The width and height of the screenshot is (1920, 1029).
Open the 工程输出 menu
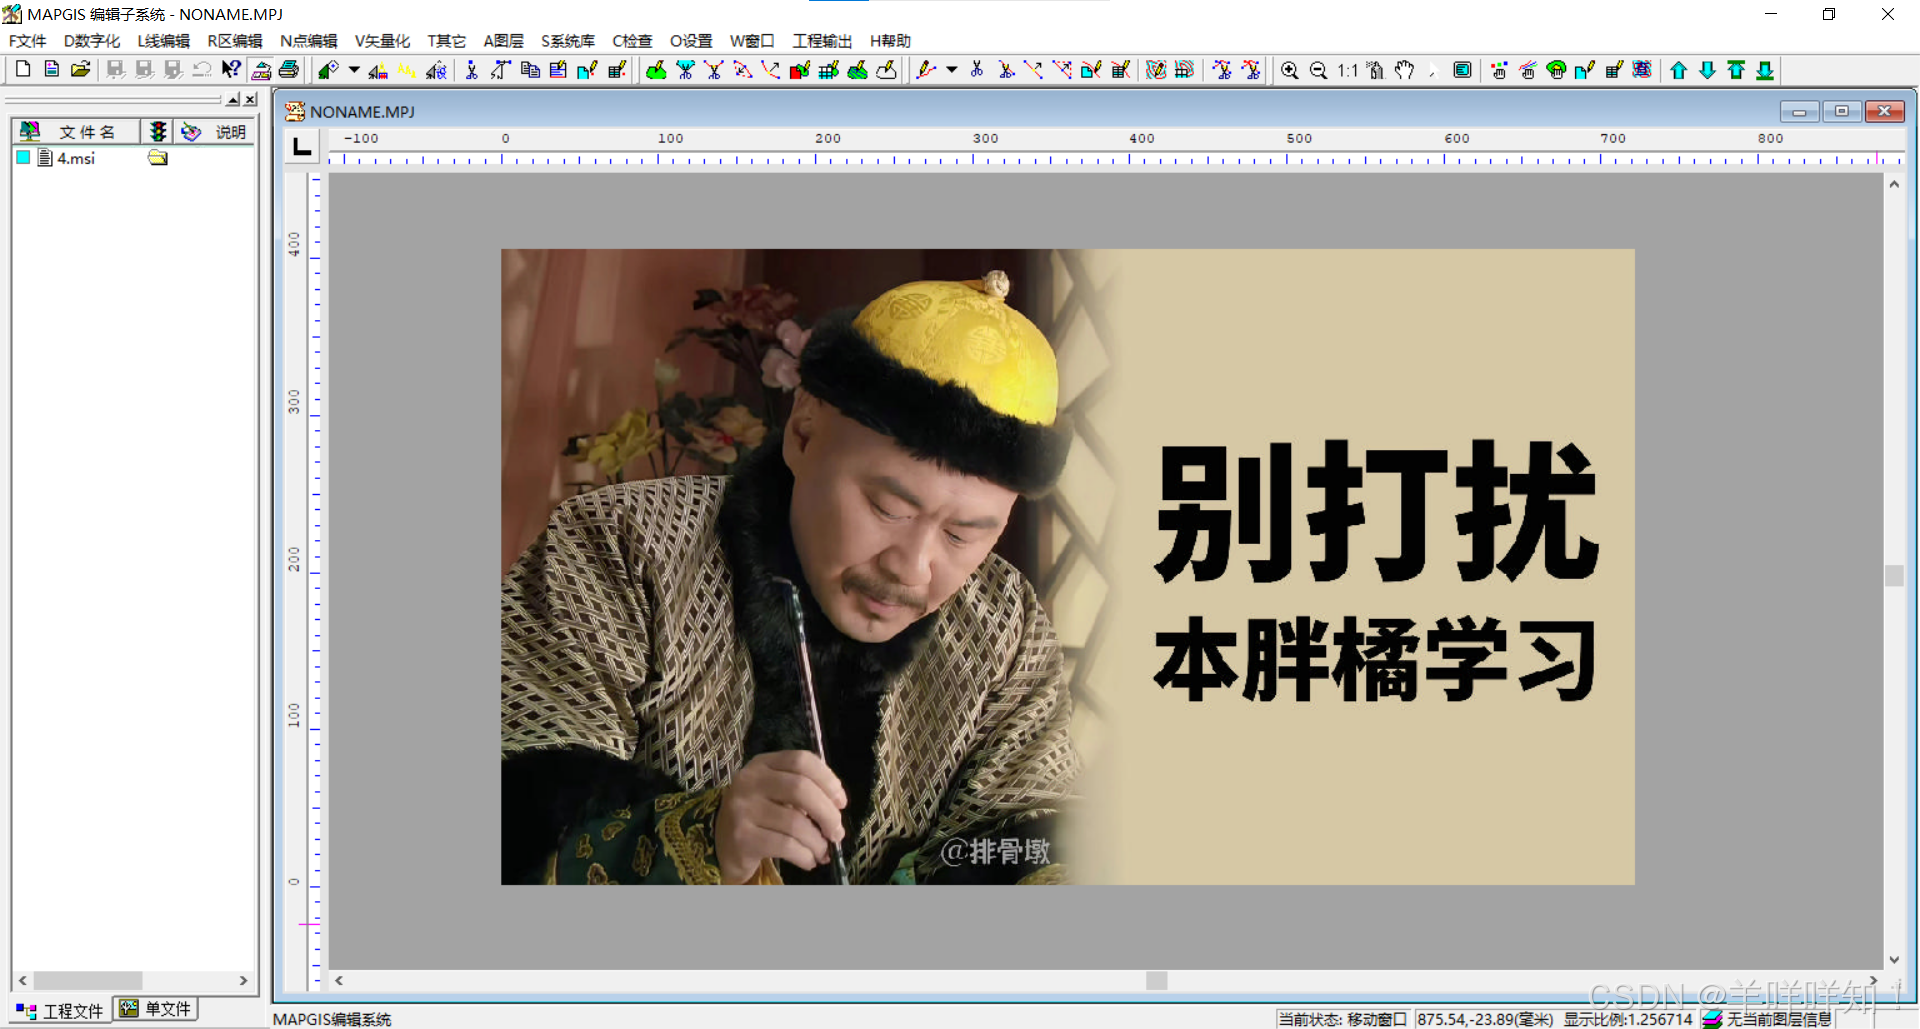click(822, 41)
